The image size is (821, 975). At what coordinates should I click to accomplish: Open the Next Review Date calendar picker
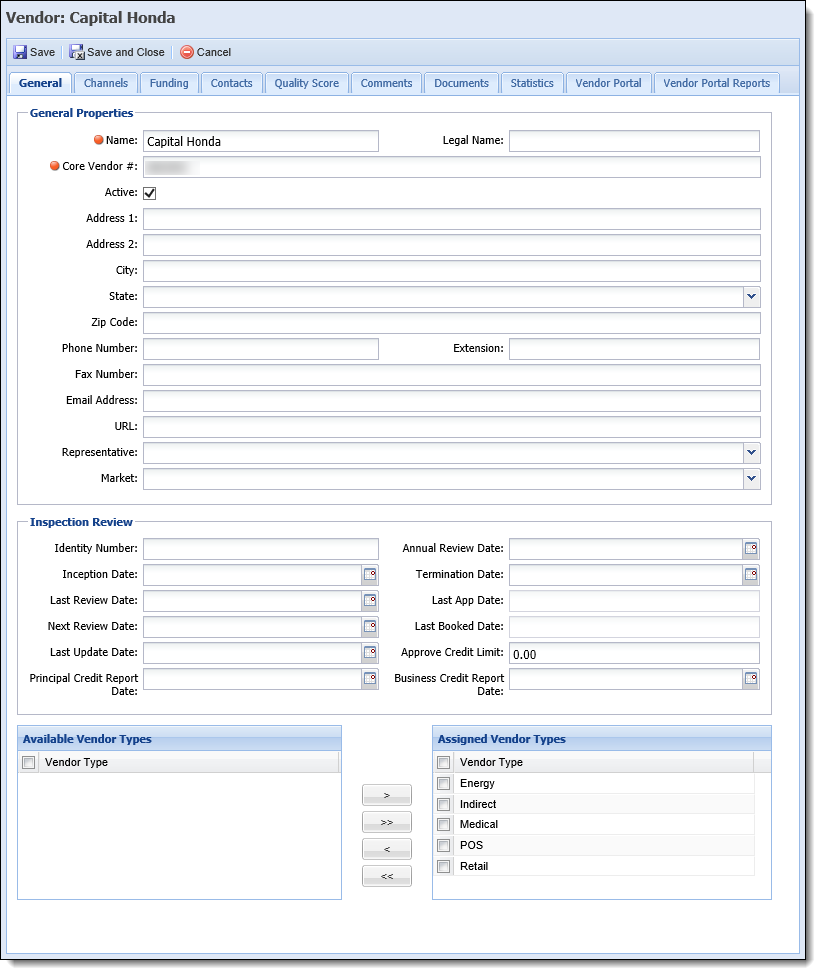point(370,627)
